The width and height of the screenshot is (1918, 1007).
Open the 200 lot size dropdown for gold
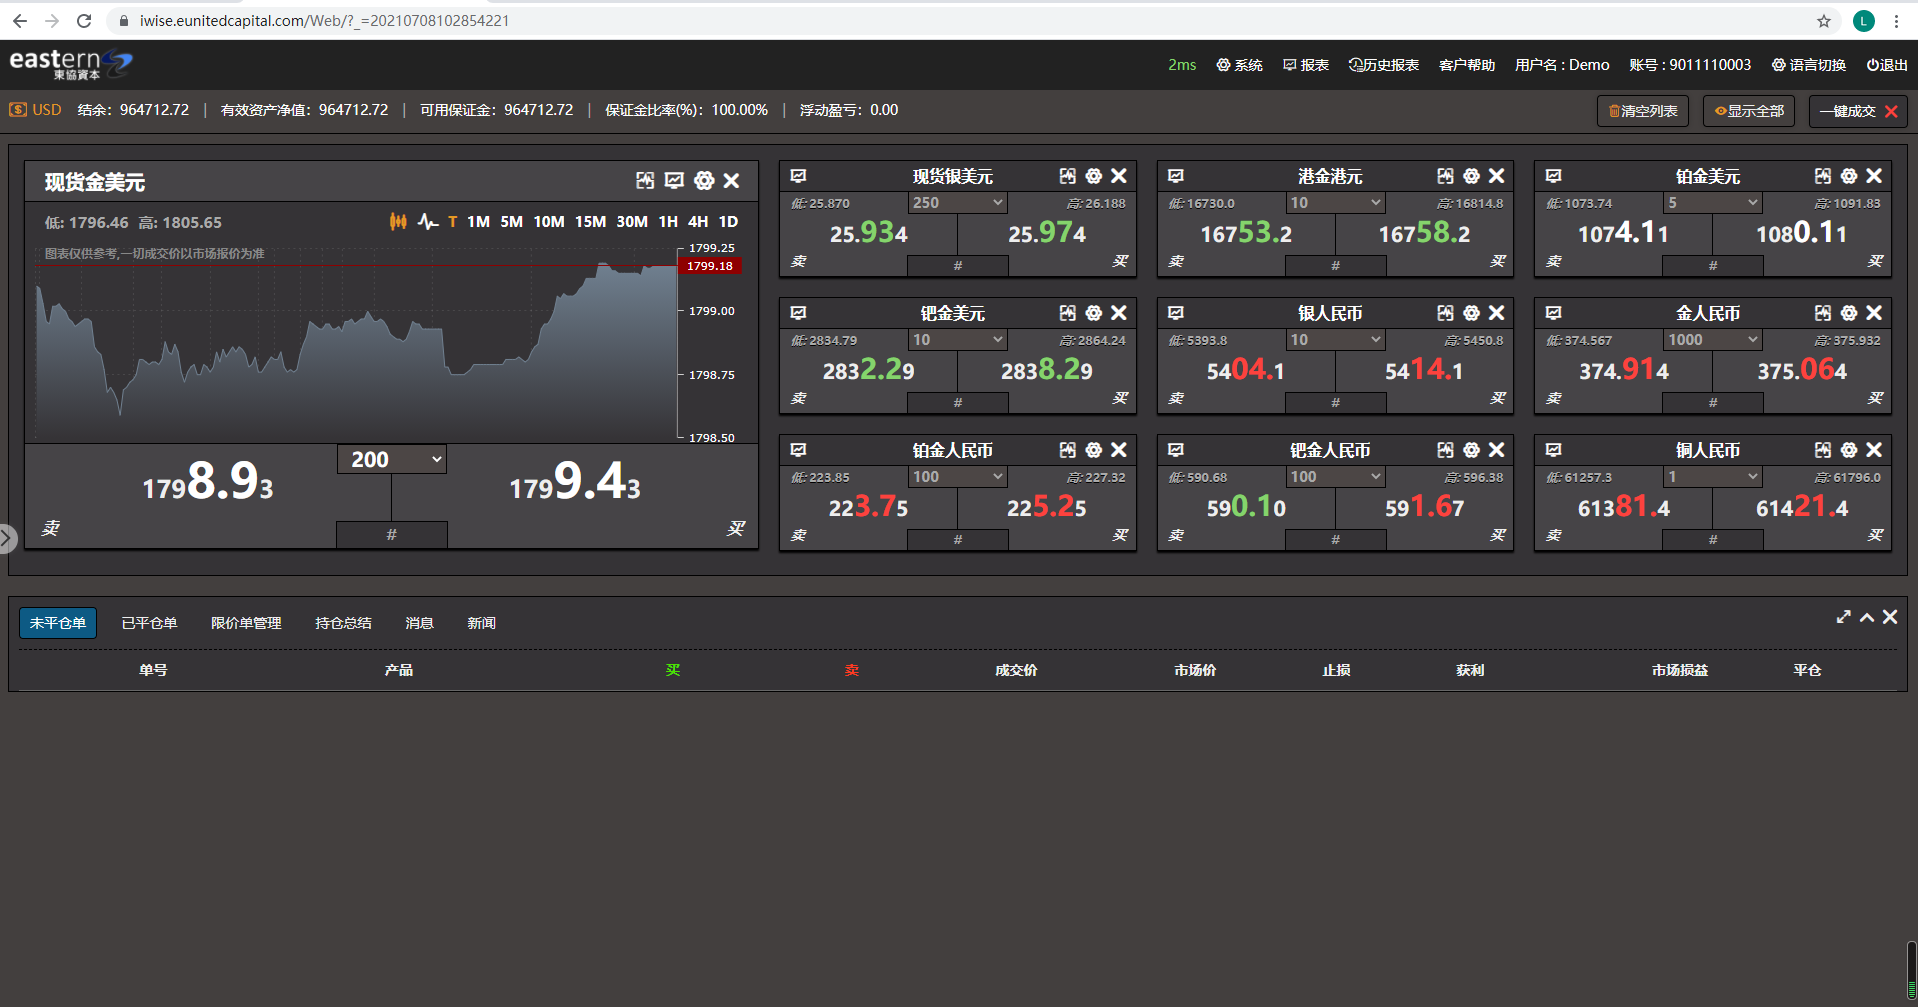pos(392,460)
